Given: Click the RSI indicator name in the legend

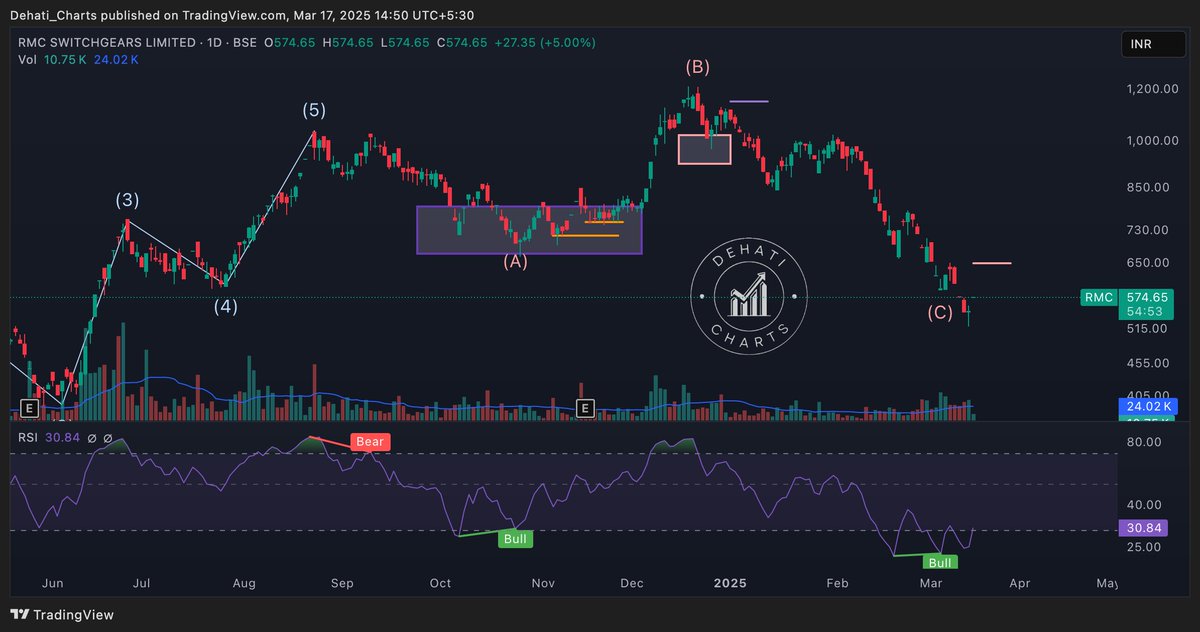Looking at the screenshot, I should click(29, 438).
